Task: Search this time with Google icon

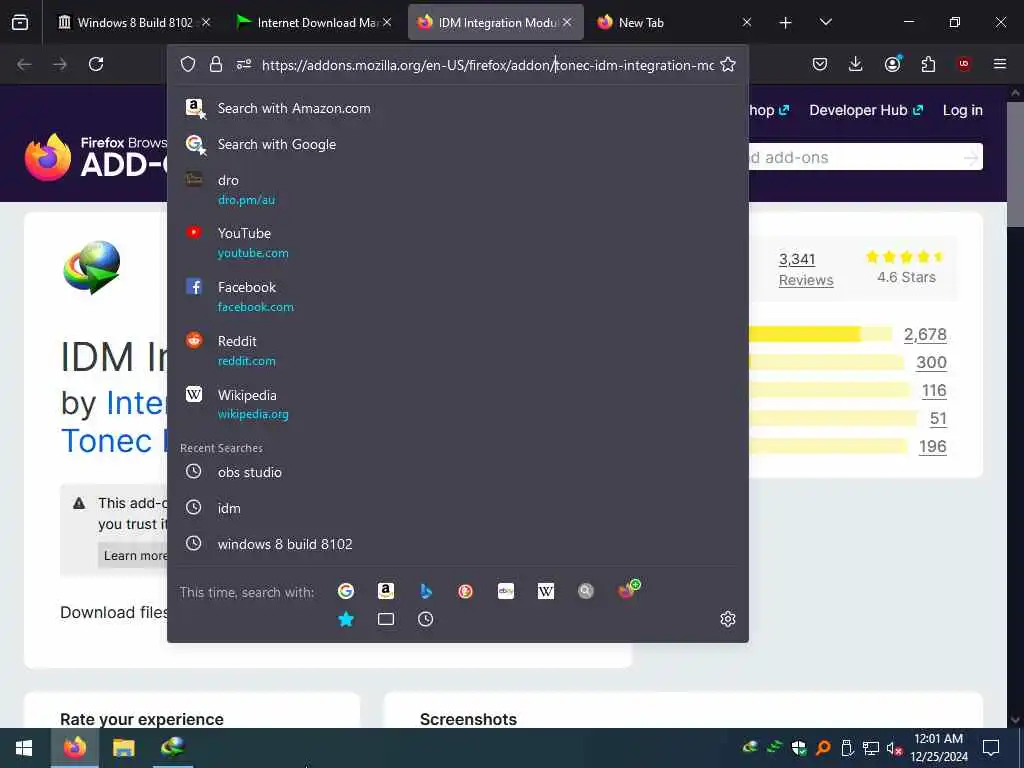Action: (345, 591)
